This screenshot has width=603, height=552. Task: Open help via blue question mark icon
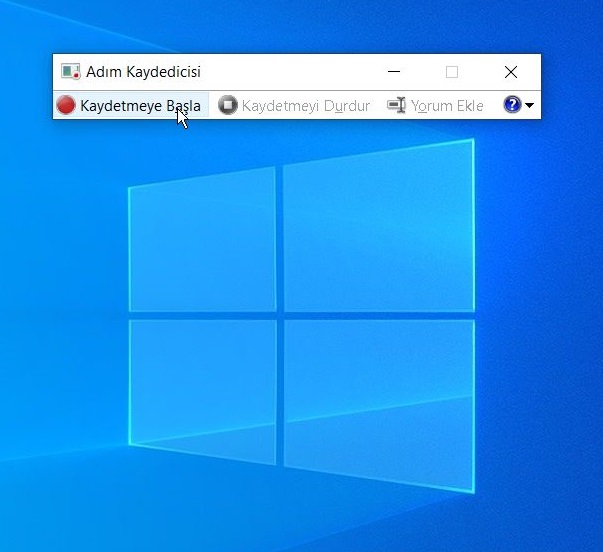tap(513, 105)
